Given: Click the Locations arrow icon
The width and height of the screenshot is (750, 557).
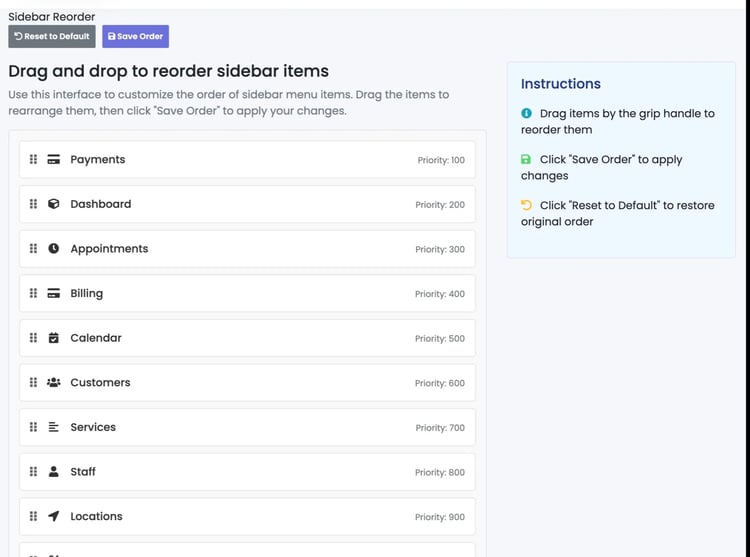Looking at the screenshot, I should click(54, 516).
